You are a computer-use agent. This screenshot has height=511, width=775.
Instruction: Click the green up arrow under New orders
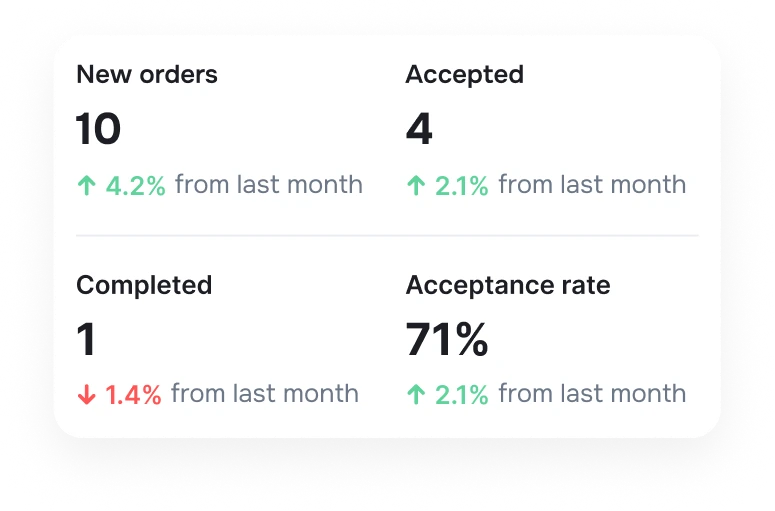pyautogui.click(x=86, y=186)
